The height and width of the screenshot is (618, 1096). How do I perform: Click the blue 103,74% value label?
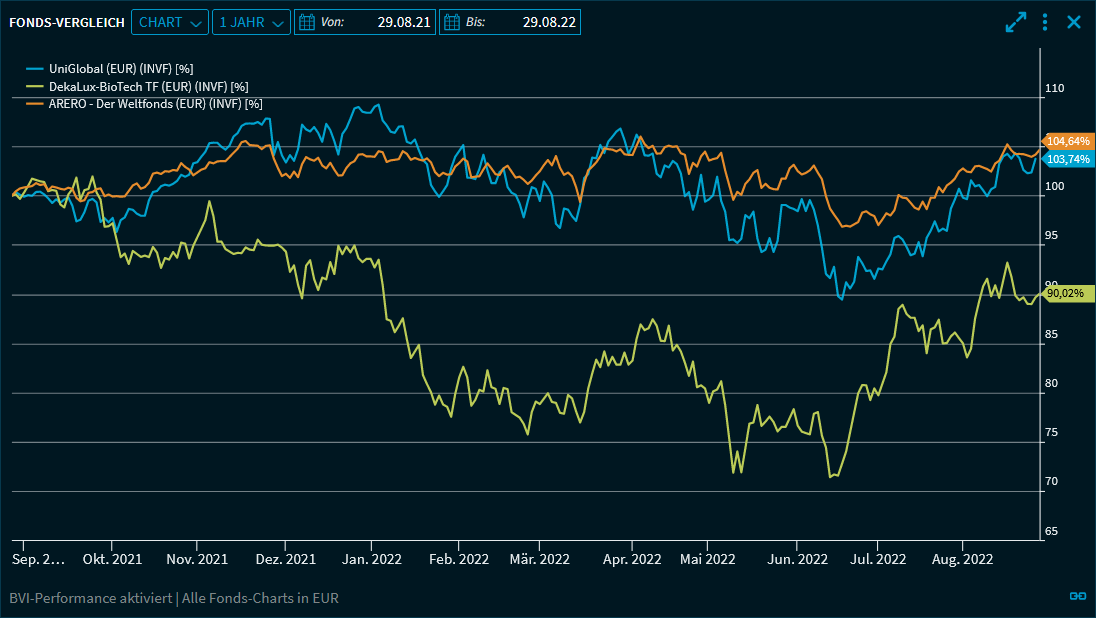coord(1068,159)
